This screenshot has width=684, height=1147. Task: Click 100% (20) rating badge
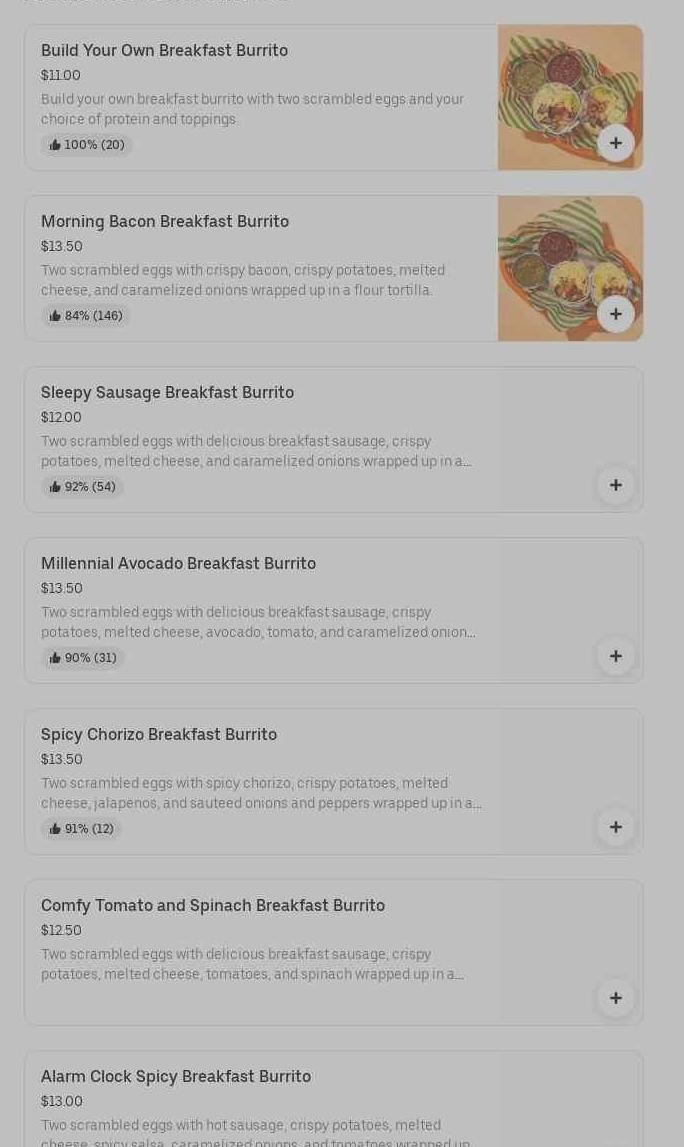pyautogui.click(x=87, y=145)
